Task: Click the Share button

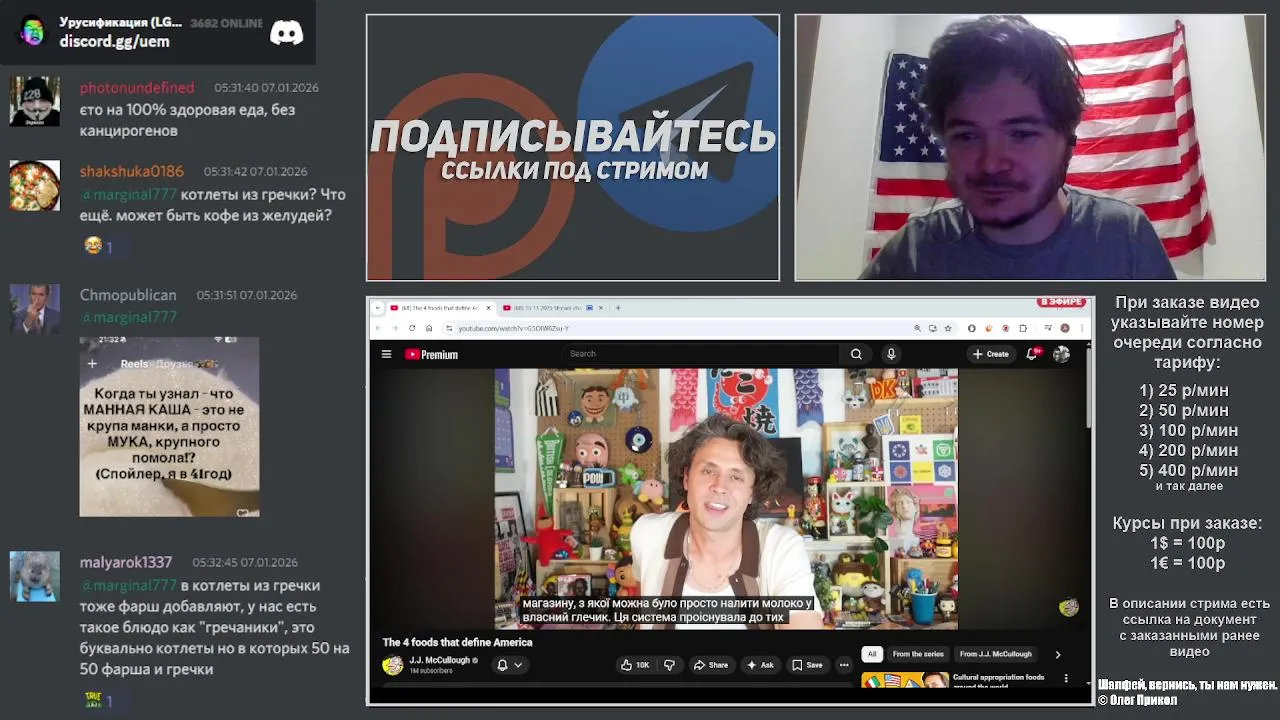Action: 711,665
